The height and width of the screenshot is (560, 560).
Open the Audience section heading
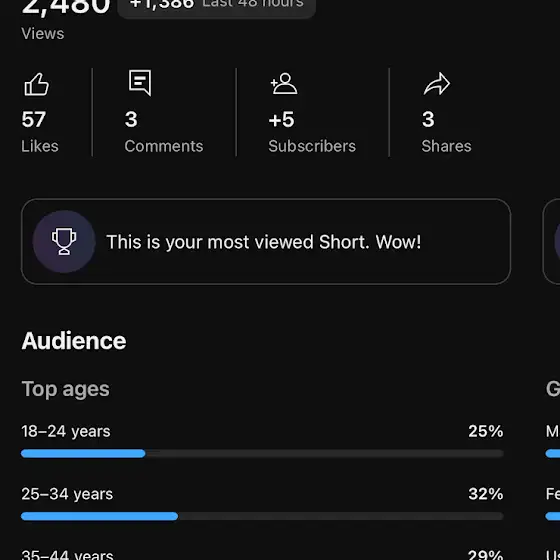[74, 341]
